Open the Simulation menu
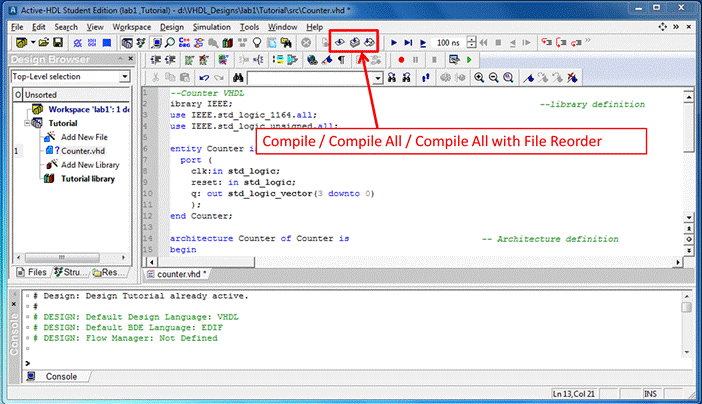 tap(211, 27)
